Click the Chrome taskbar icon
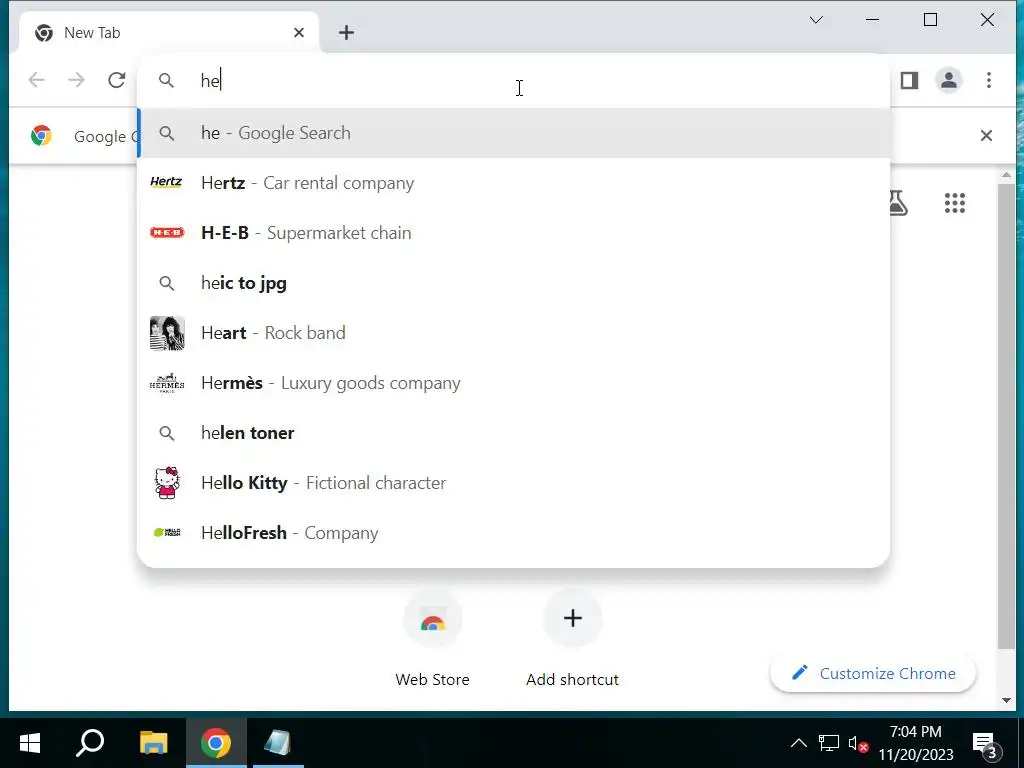The image size is (1024, 768). (216, 743)
